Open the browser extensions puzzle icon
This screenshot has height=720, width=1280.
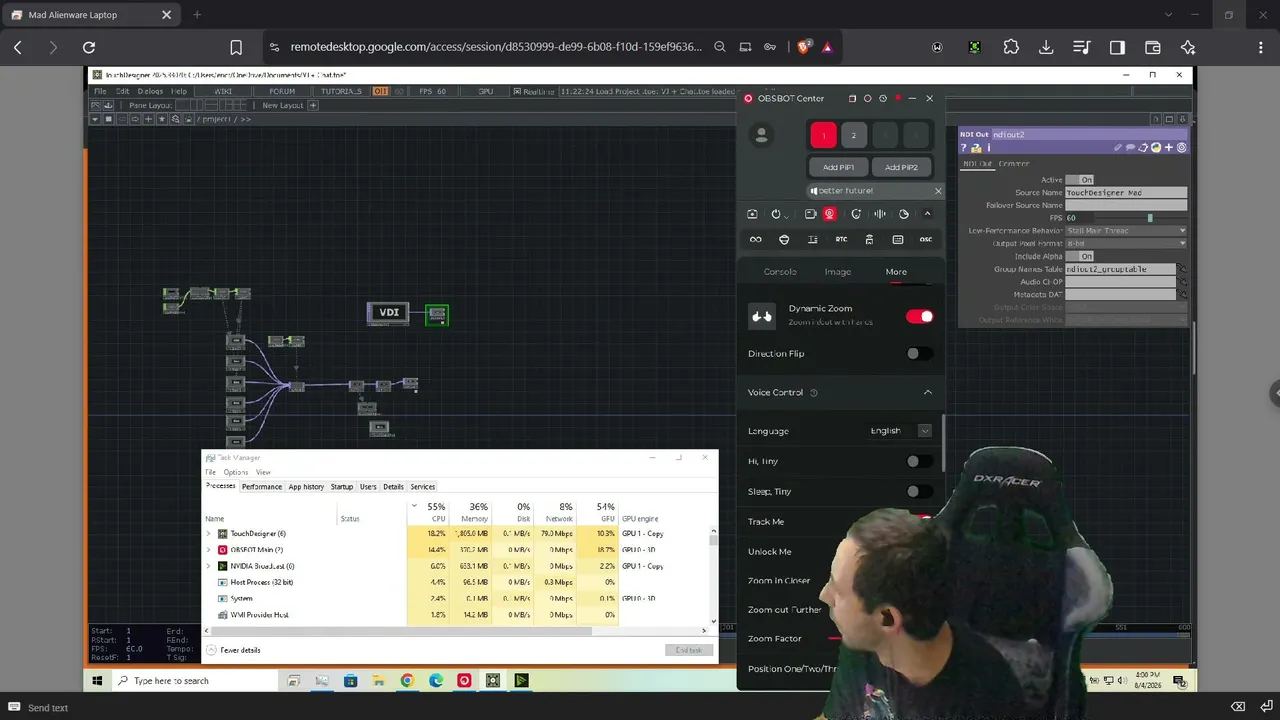point(1011,47)
